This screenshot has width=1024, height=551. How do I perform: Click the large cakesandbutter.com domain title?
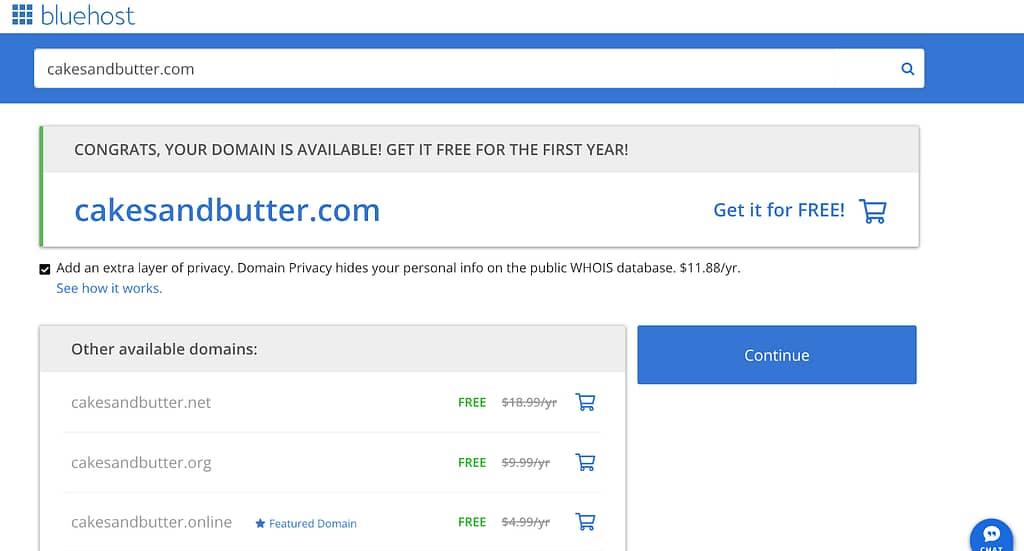click(x=227, y=210)
